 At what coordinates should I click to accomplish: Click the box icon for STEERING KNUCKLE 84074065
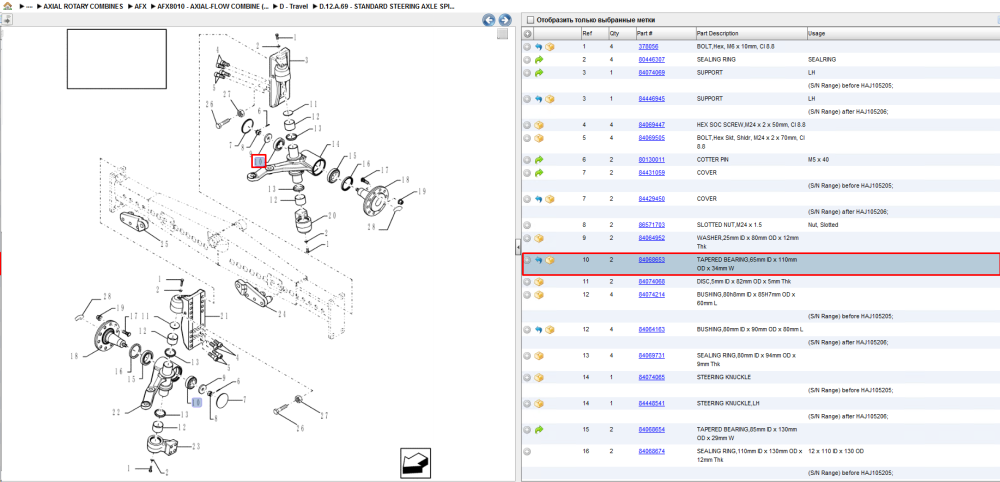coord(539,377)
